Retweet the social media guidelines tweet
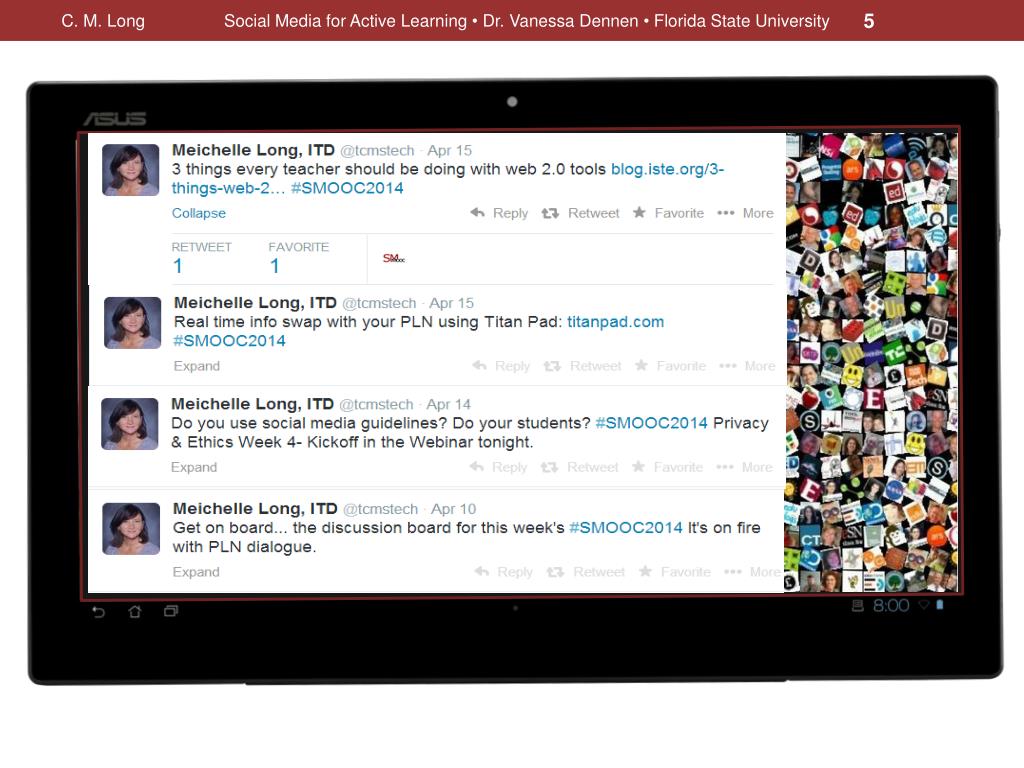 579,467
